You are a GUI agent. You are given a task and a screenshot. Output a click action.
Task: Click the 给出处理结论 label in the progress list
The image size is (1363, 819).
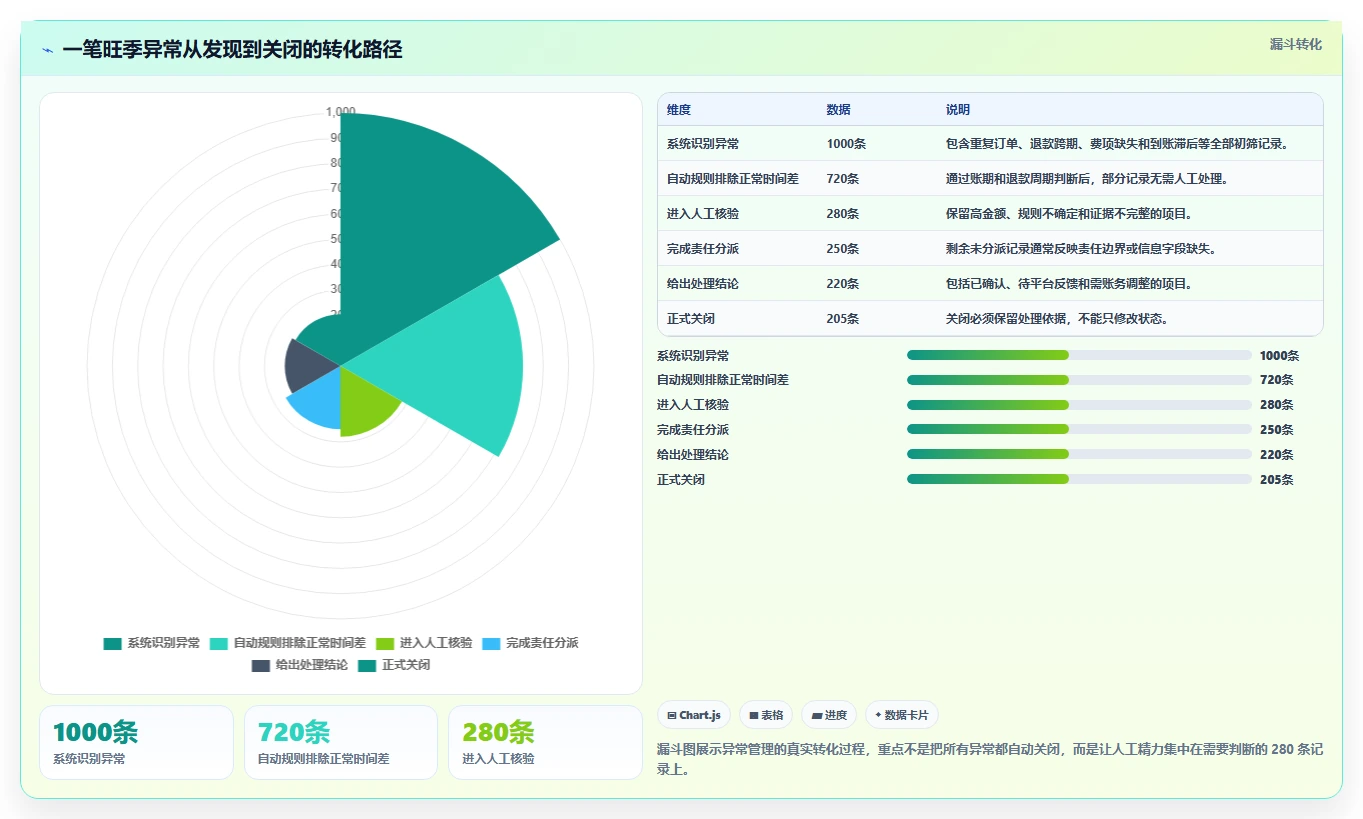[x=693, y=454]
